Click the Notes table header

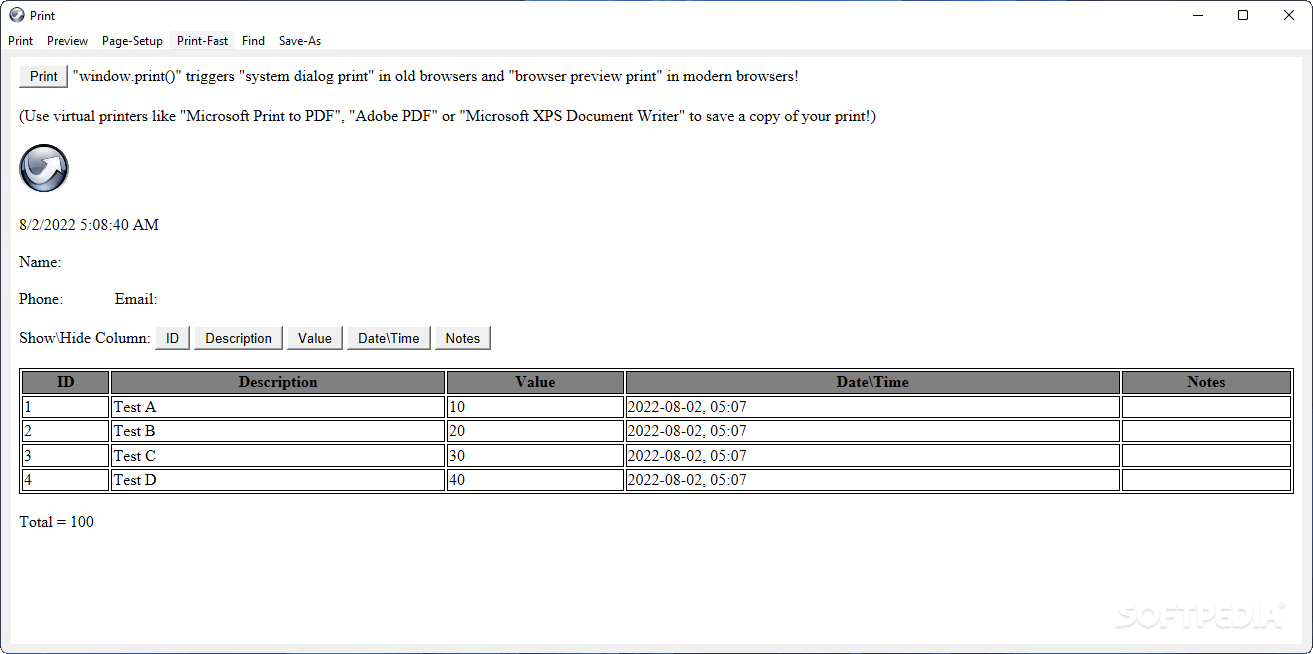[x=1207, y=382]
